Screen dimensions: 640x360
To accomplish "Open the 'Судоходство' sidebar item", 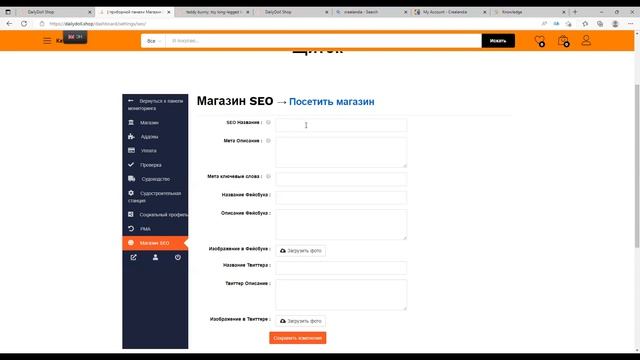I will [155, 179].
